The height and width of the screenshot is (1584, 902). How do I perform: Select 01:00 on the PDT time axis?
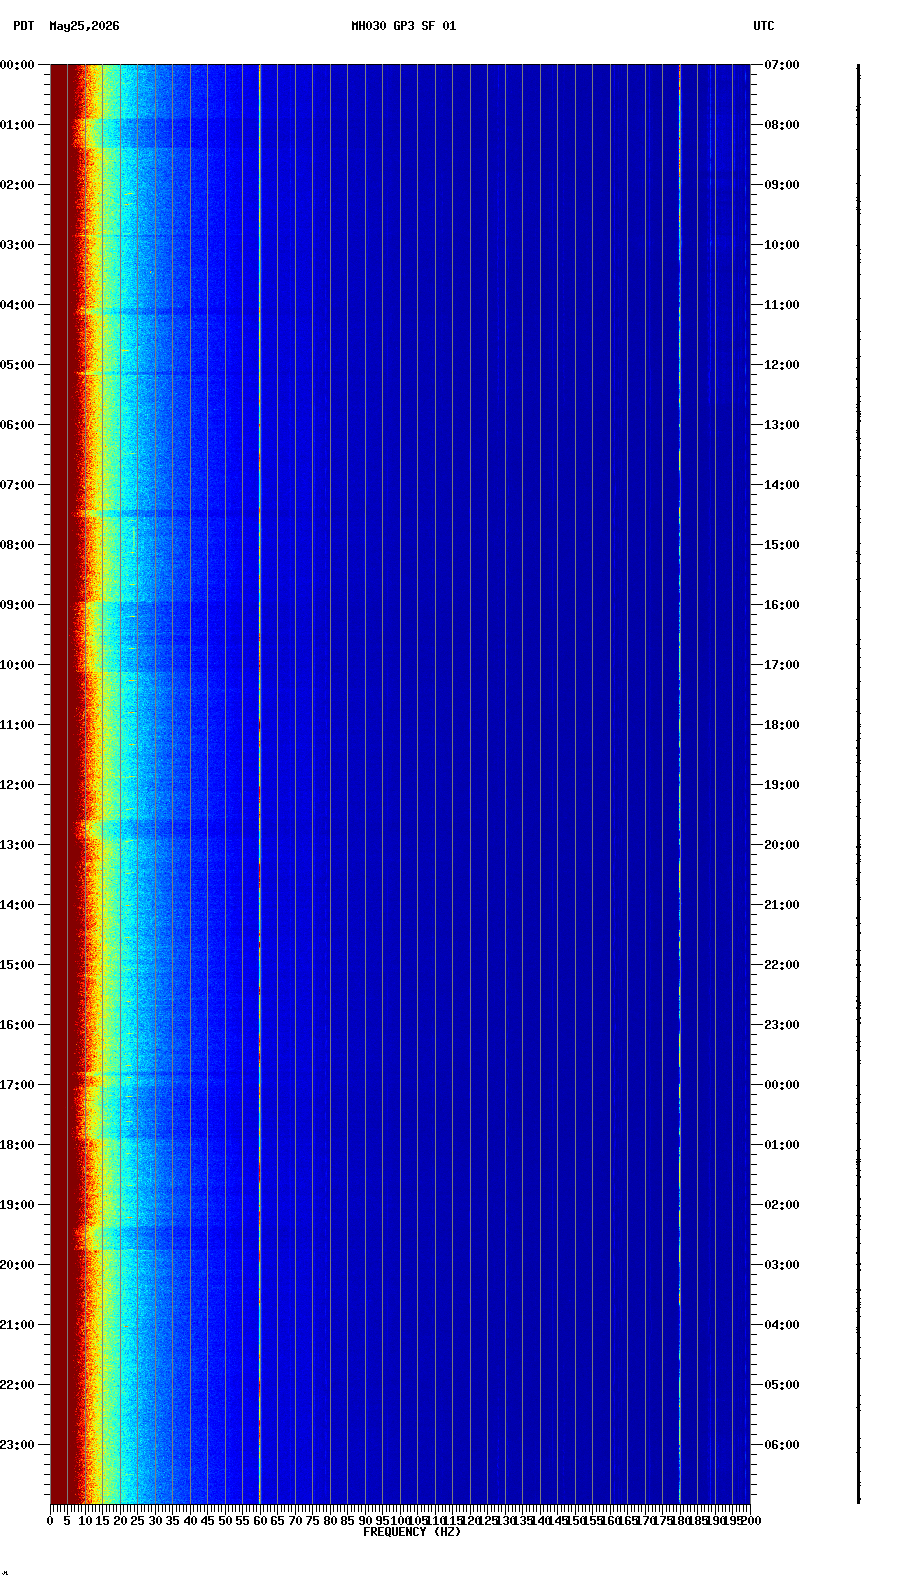tap(17, 125)
